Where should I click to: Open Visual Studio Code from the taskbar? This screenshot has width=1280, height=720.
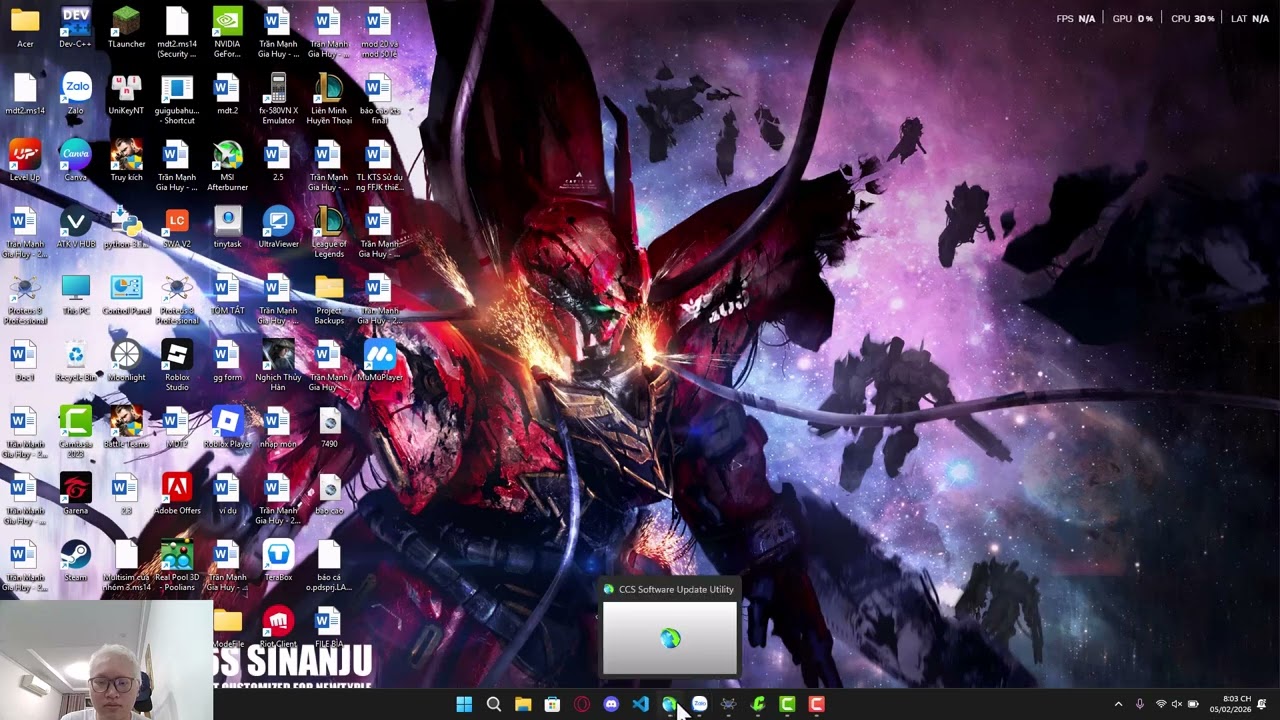click(x=640, y=704)
